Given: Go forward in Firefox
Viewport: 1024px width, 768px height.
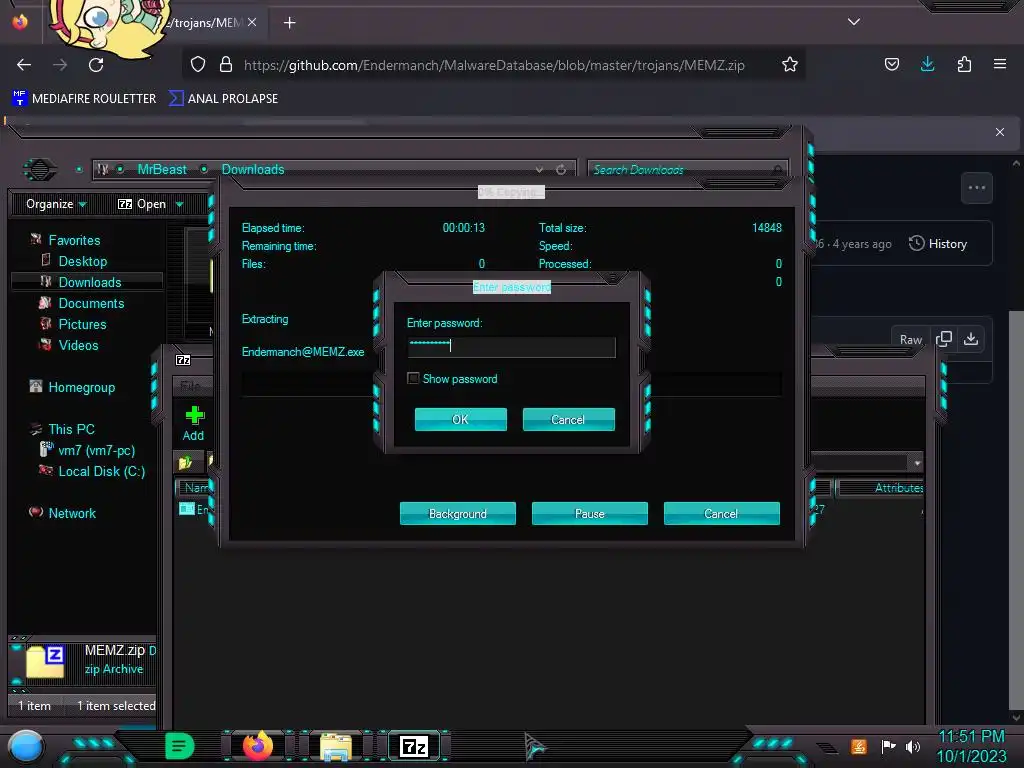Looking at the screenshot, I should pos(60,65).
